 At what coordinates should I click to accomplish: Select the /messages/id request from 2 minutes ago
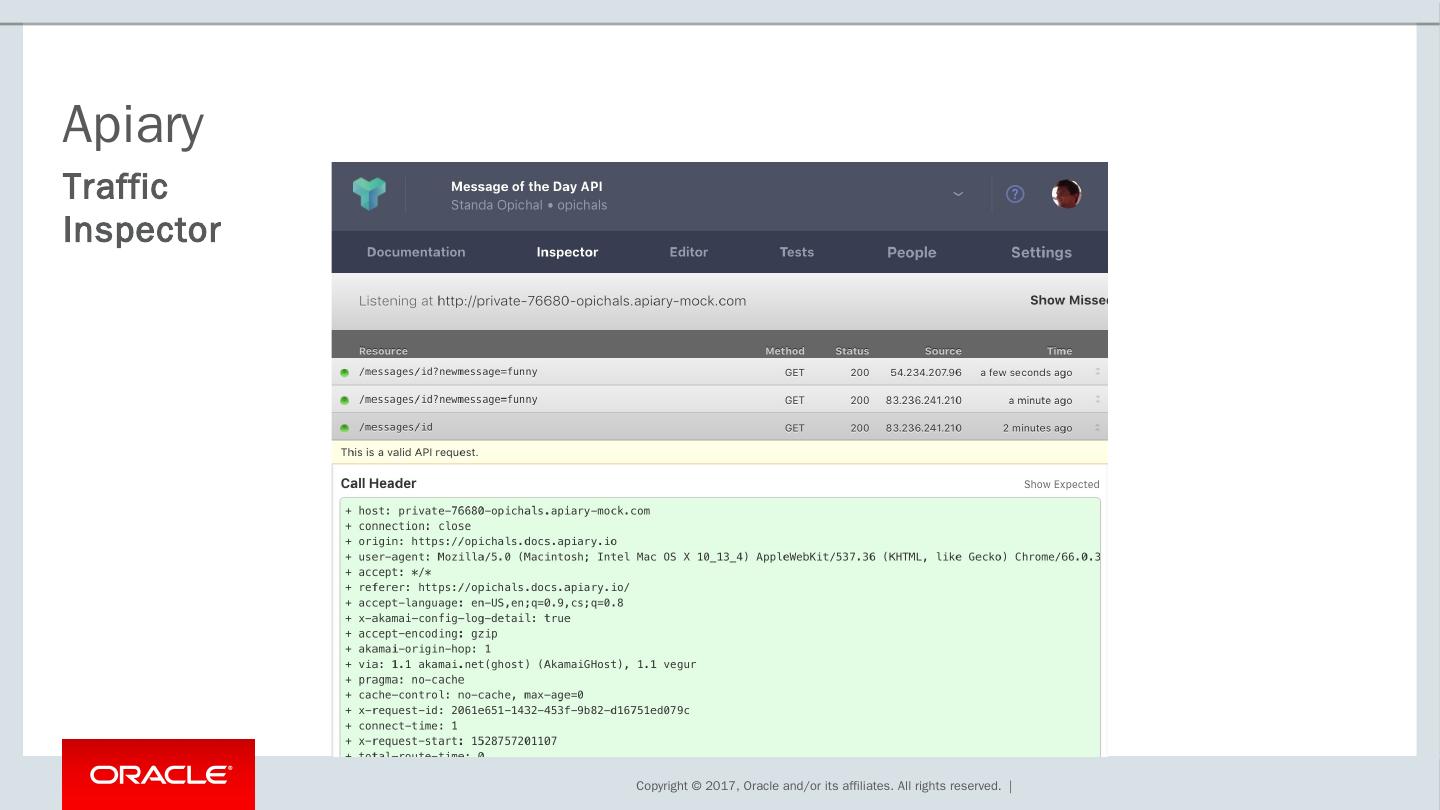click(x=720, y=428)
